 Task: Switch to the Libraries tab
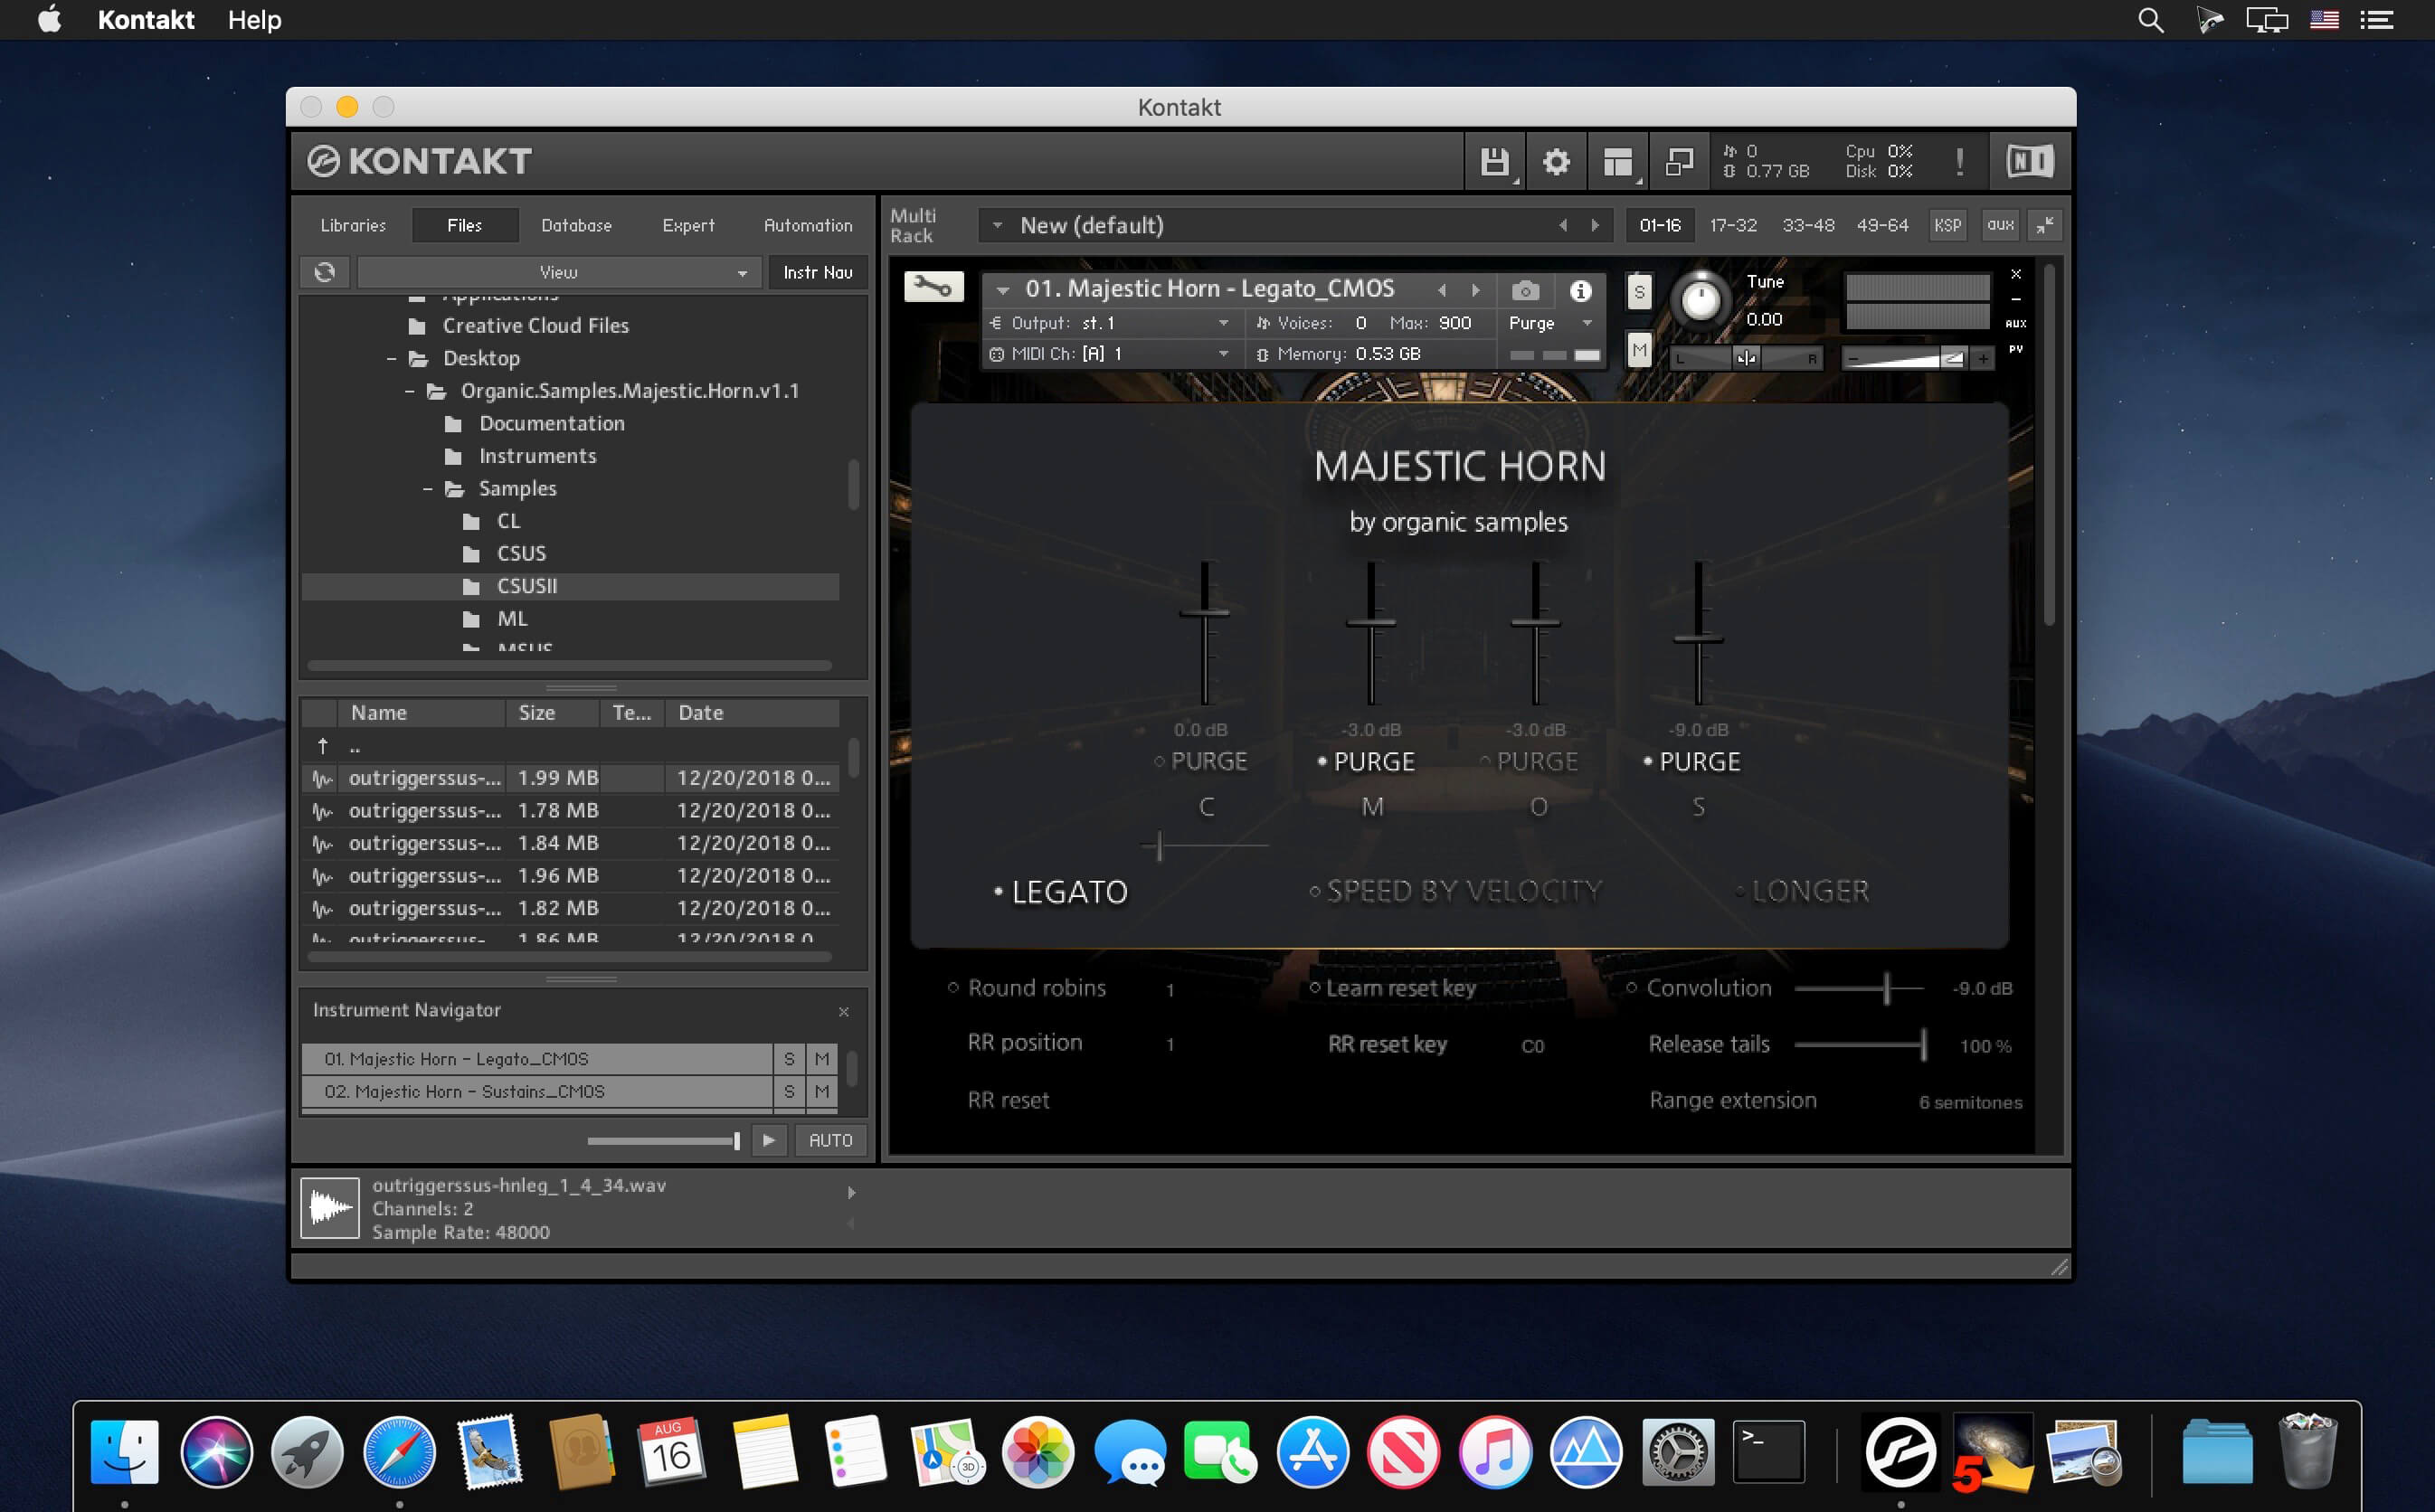coord(353,226)
